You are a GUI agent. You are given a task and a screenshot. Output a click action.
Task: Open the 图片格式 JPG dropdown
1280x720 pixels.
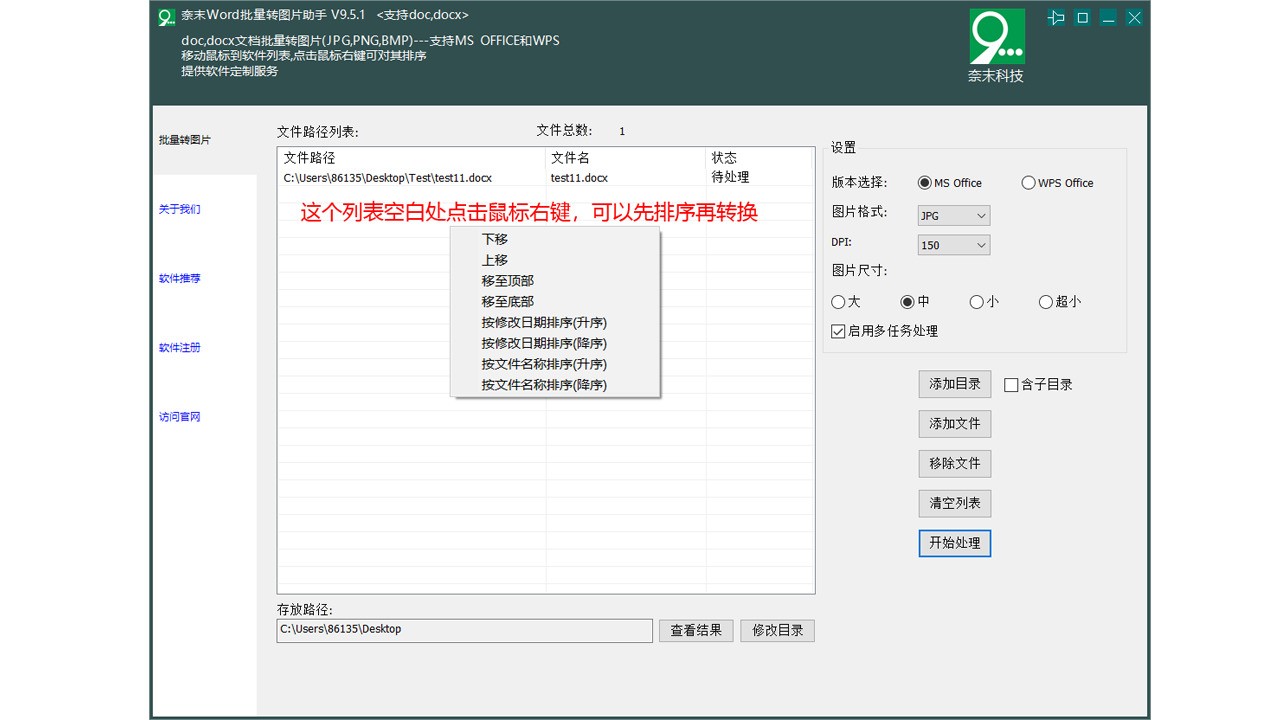(x=952, y=215)
